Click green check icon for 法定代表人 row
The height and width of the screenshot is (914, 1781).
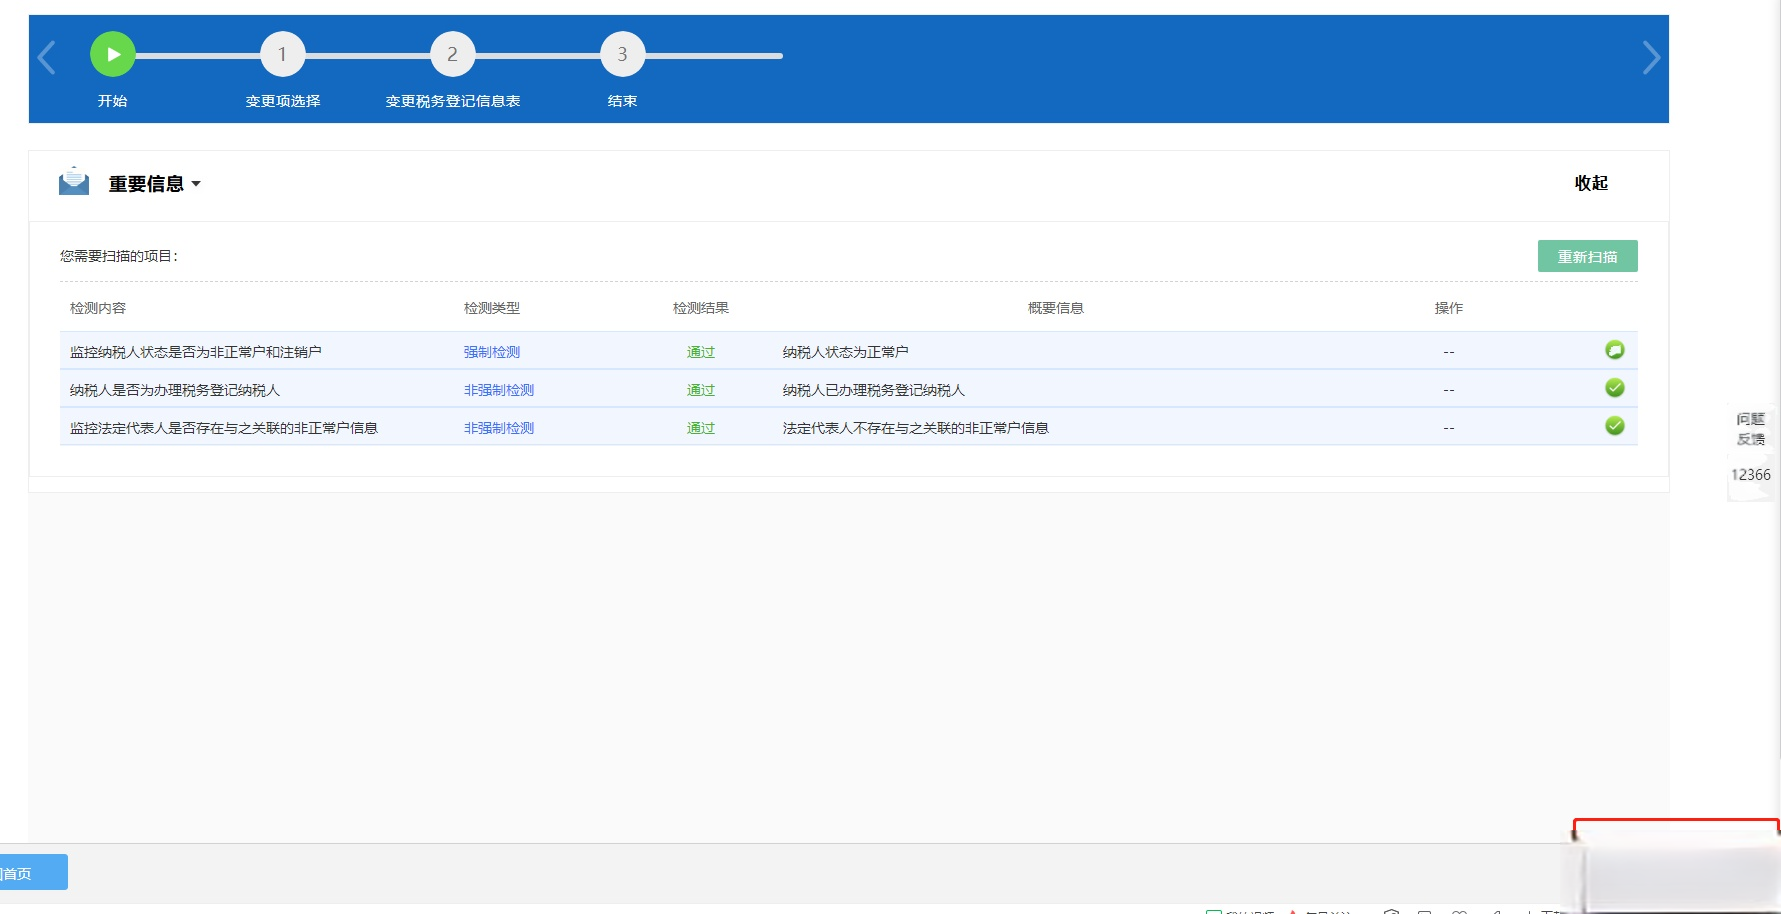[1614, 426]
